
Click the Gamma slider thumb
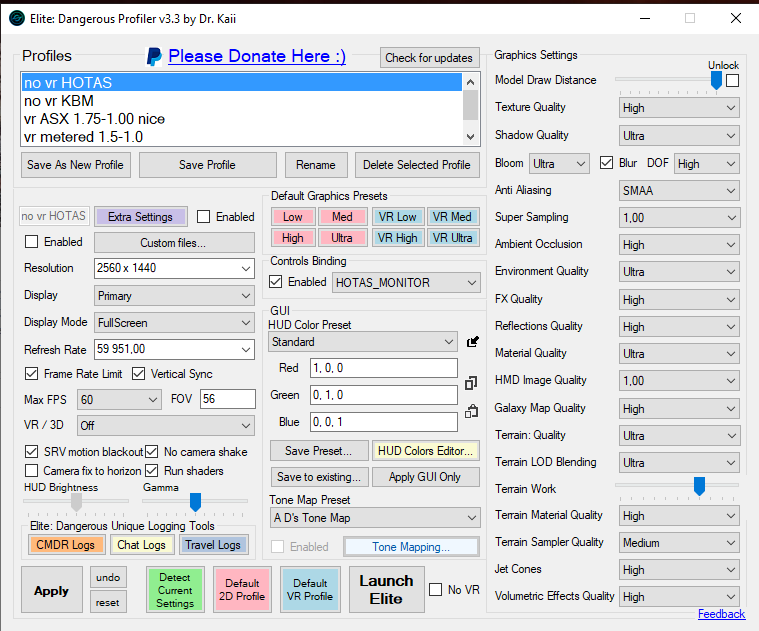point(195,502)
